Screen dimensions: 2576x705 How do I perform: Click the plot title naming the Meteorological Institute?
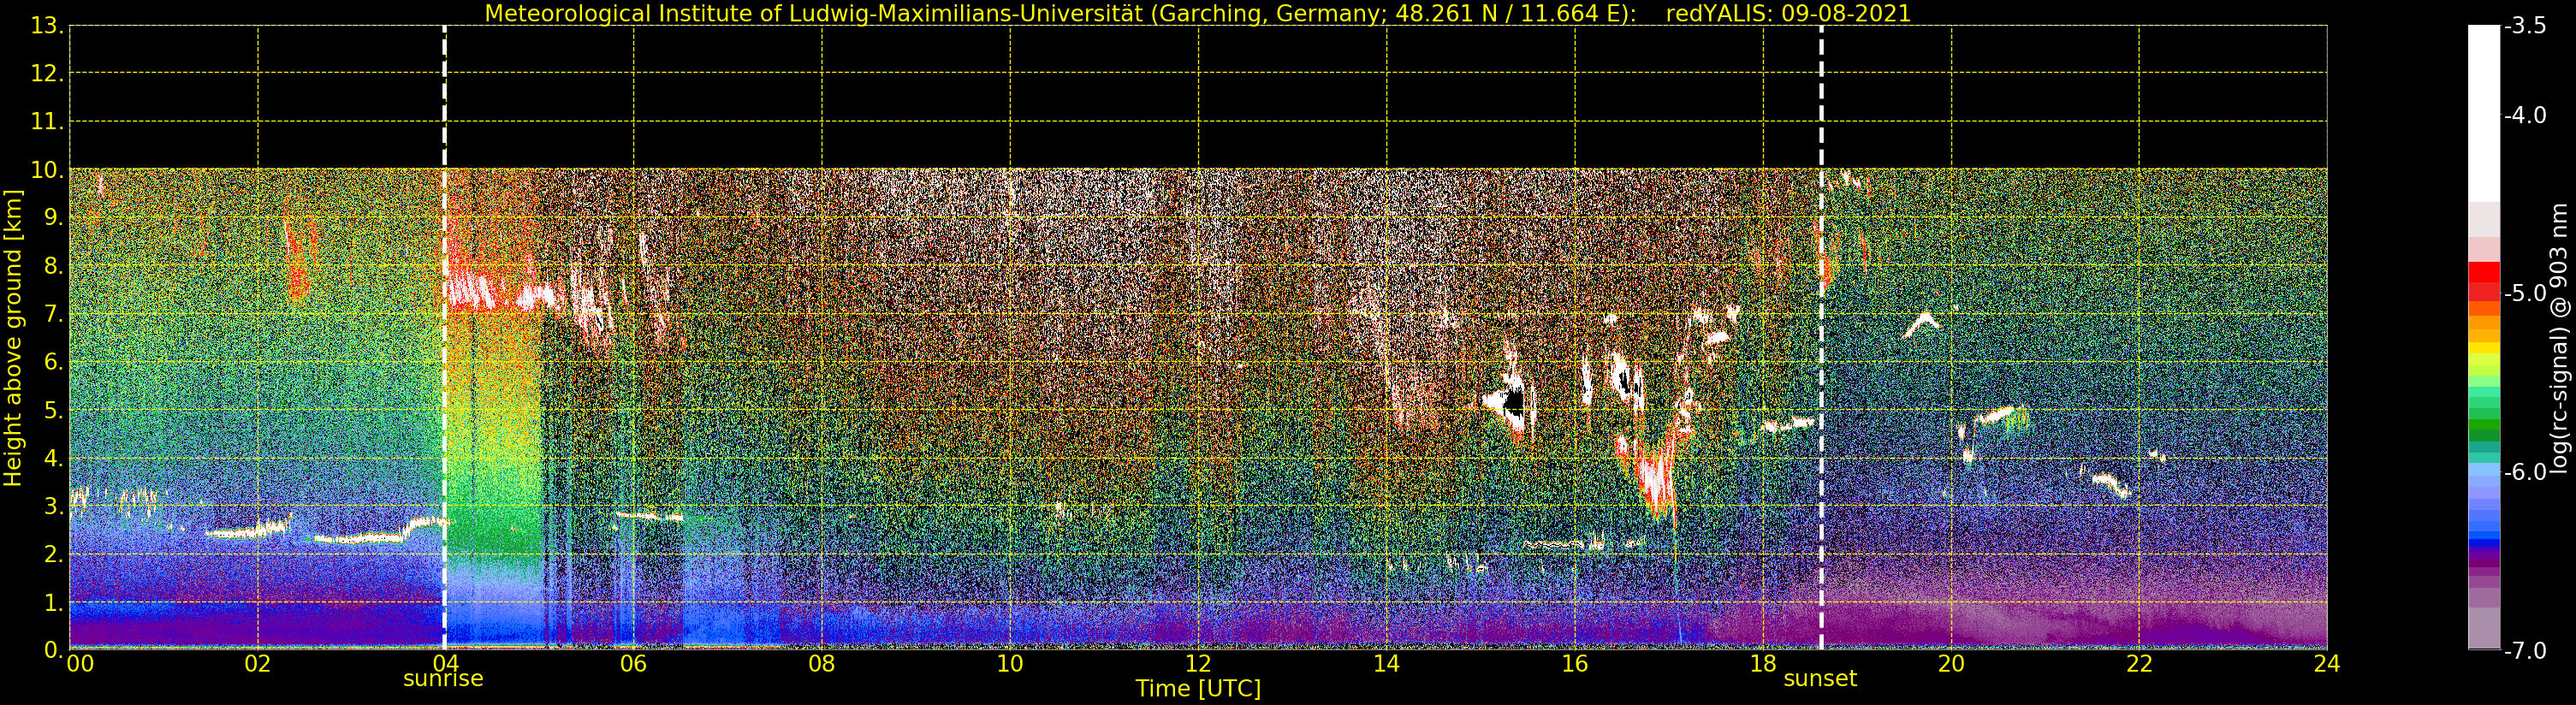[1197, 13]
